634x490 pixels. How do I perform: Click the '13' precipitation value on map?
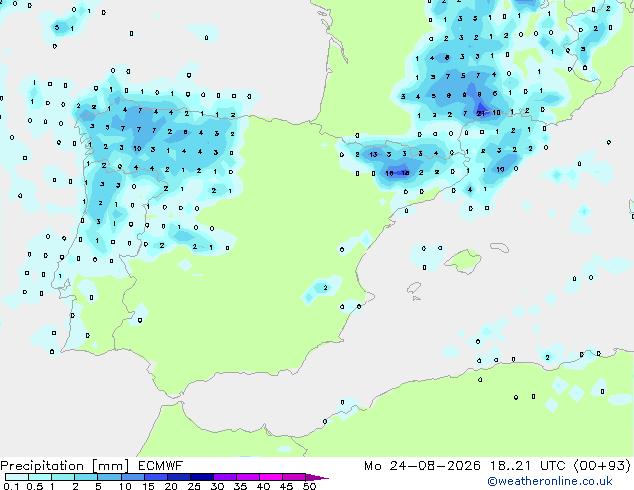pos(373,154)
